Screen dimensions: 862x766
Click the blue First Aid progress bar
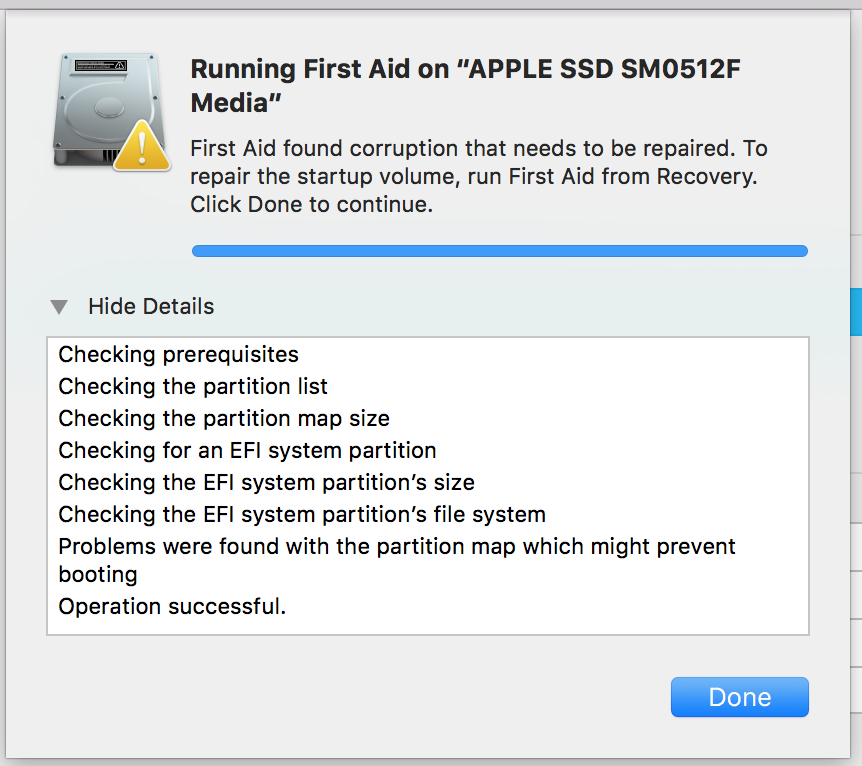tap(499, 251)
